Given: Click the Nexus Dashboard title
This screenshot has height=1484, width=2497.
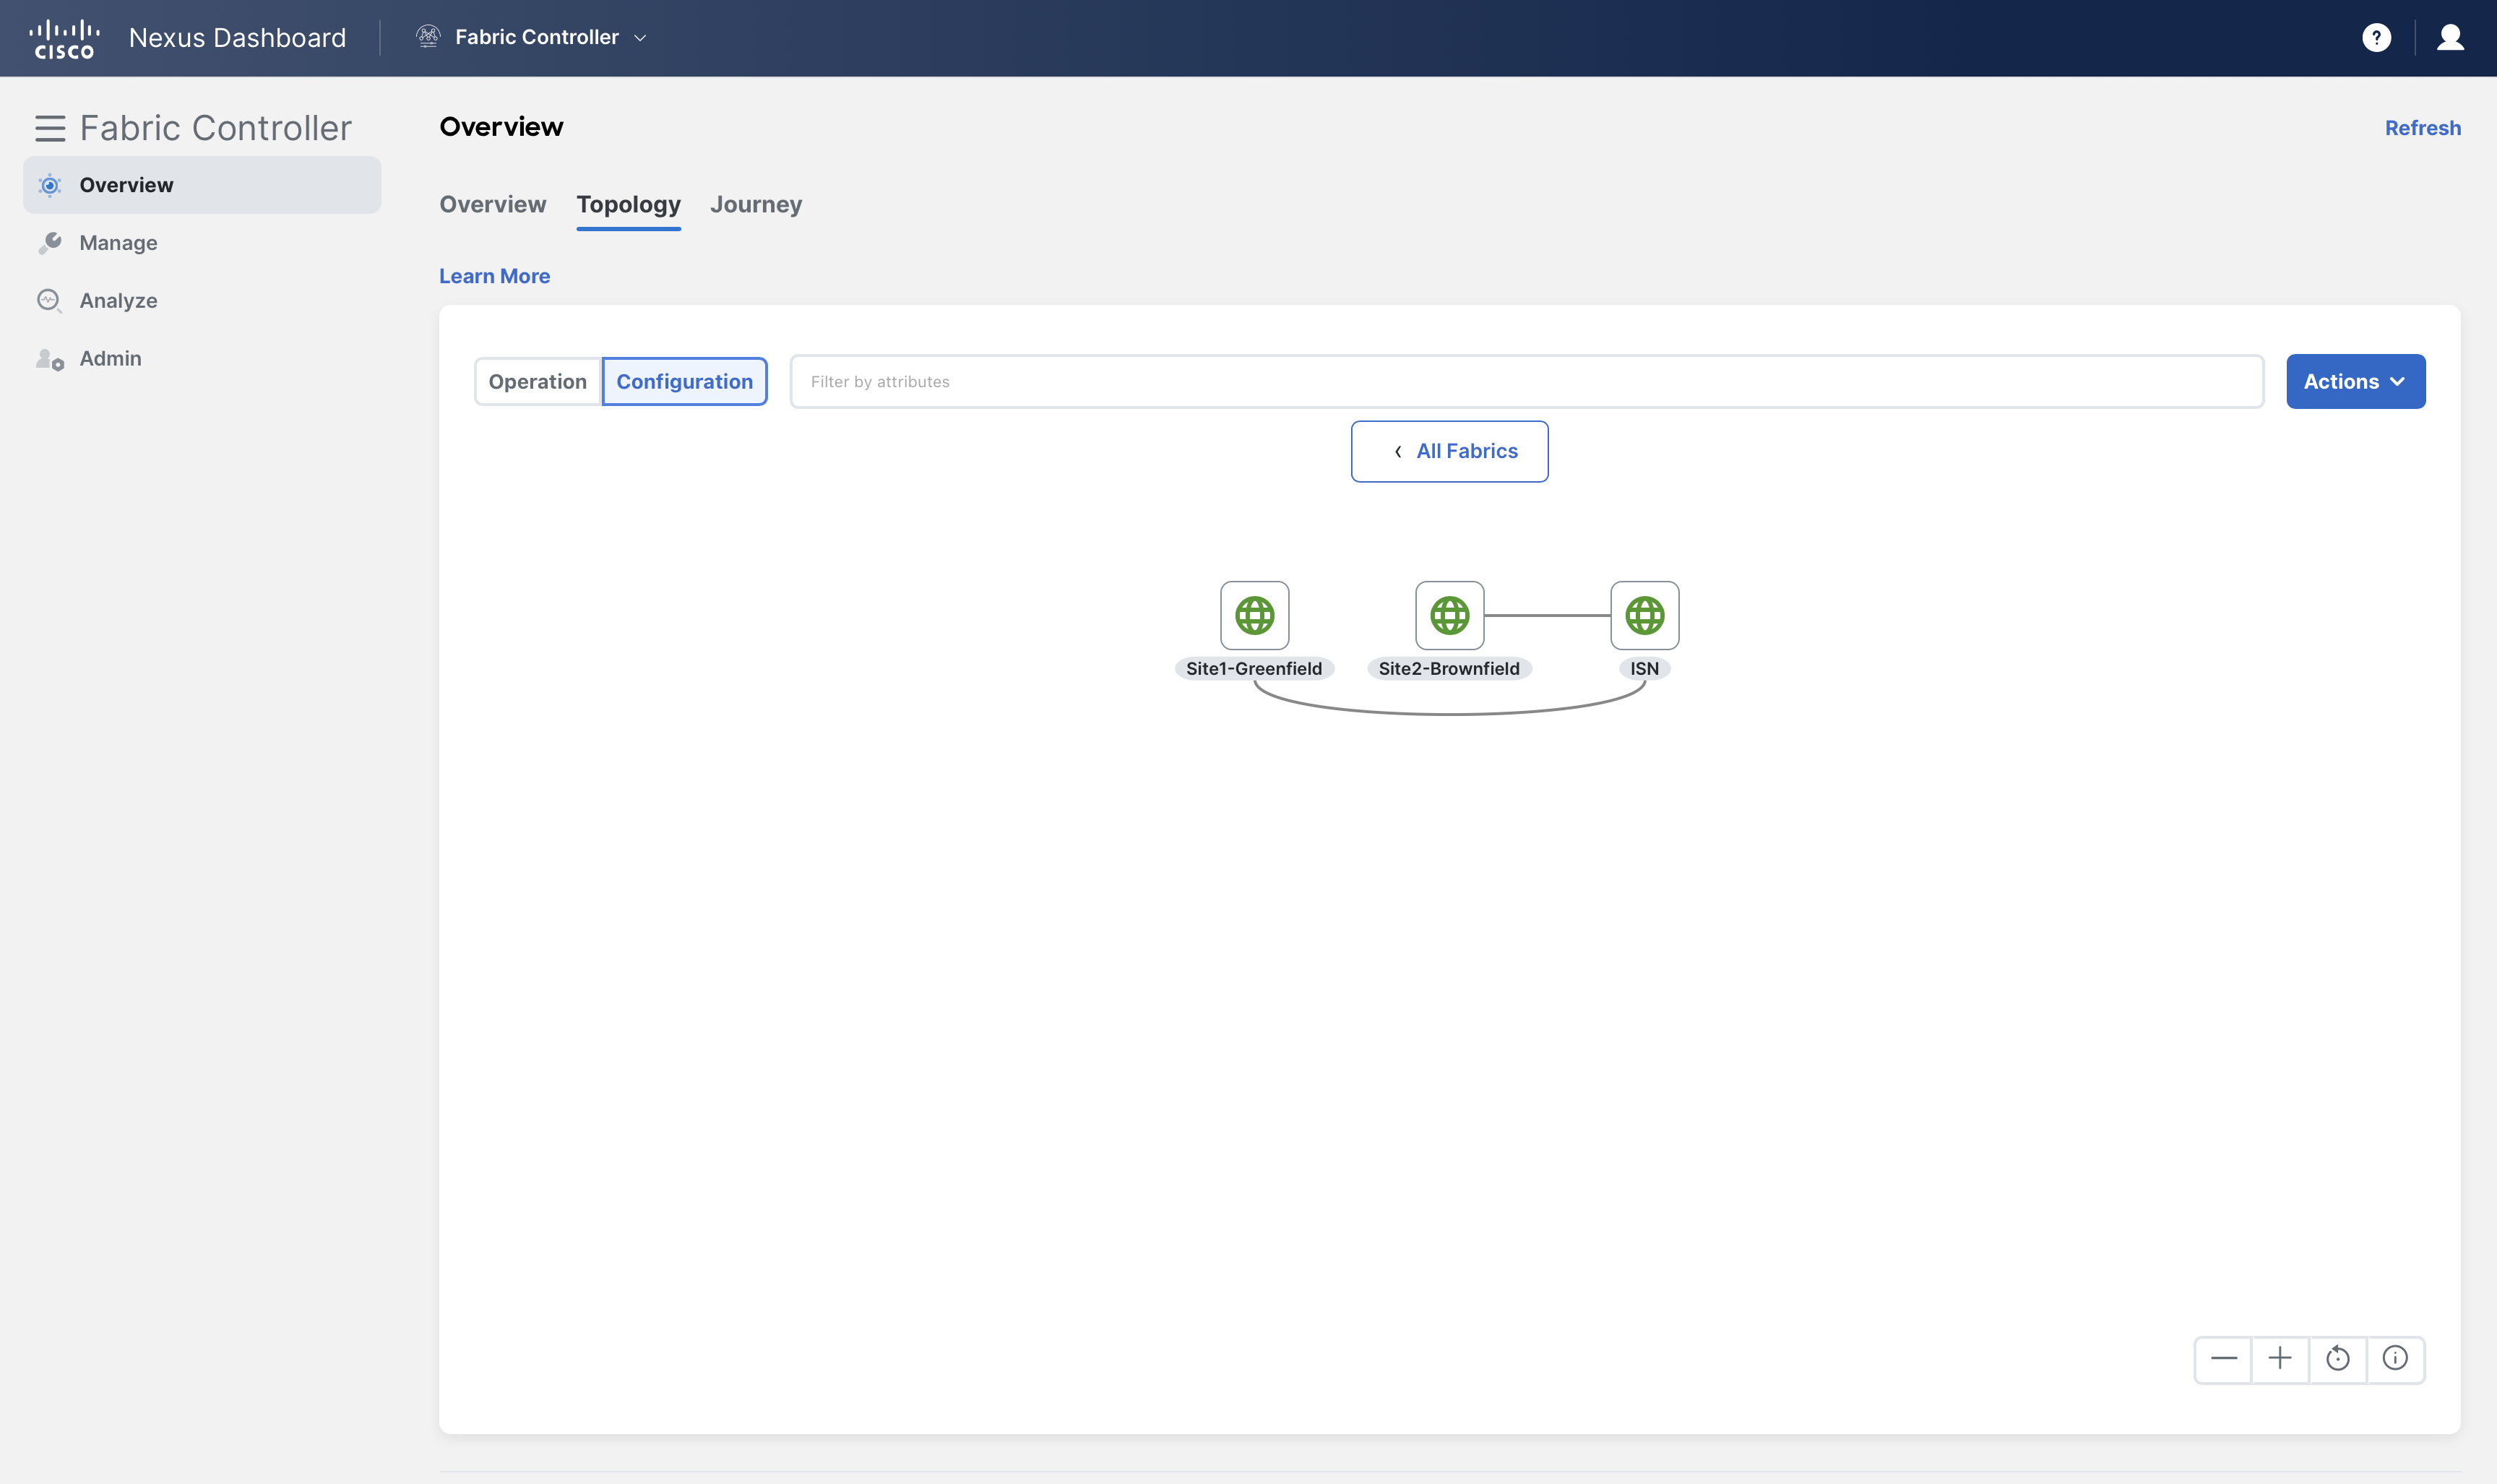Looking at the screenshot, I should [237, 38].
